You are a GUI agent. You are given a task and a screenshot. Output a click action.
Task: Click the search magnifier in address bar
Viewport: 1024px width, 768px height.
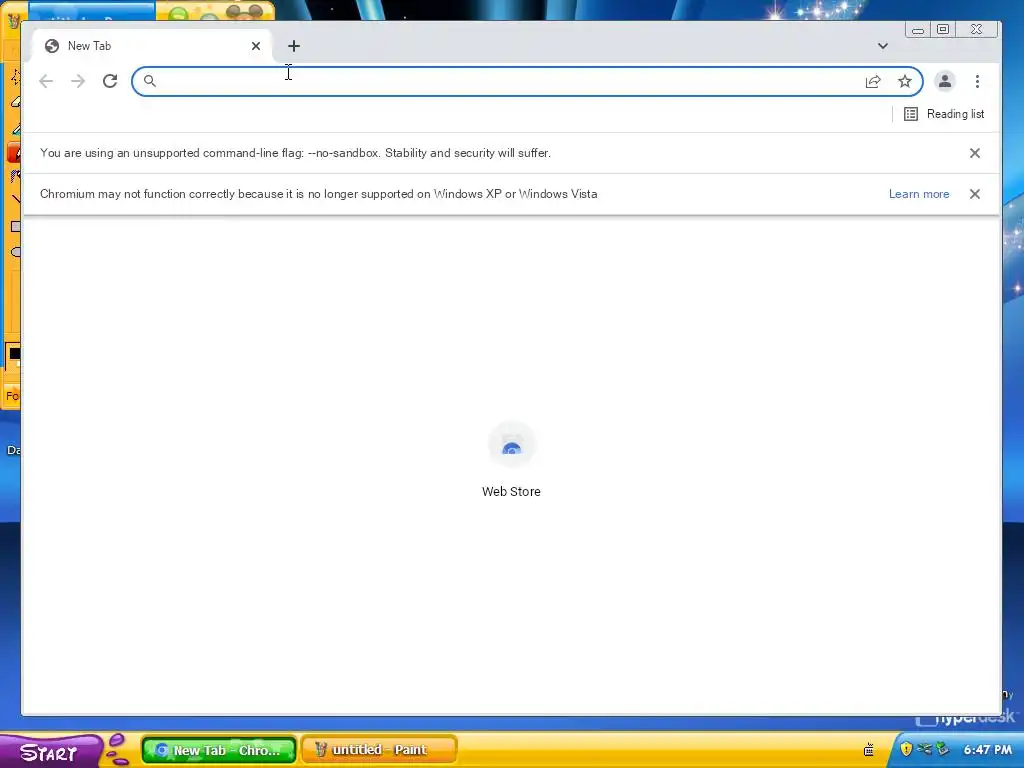[150, 81]
